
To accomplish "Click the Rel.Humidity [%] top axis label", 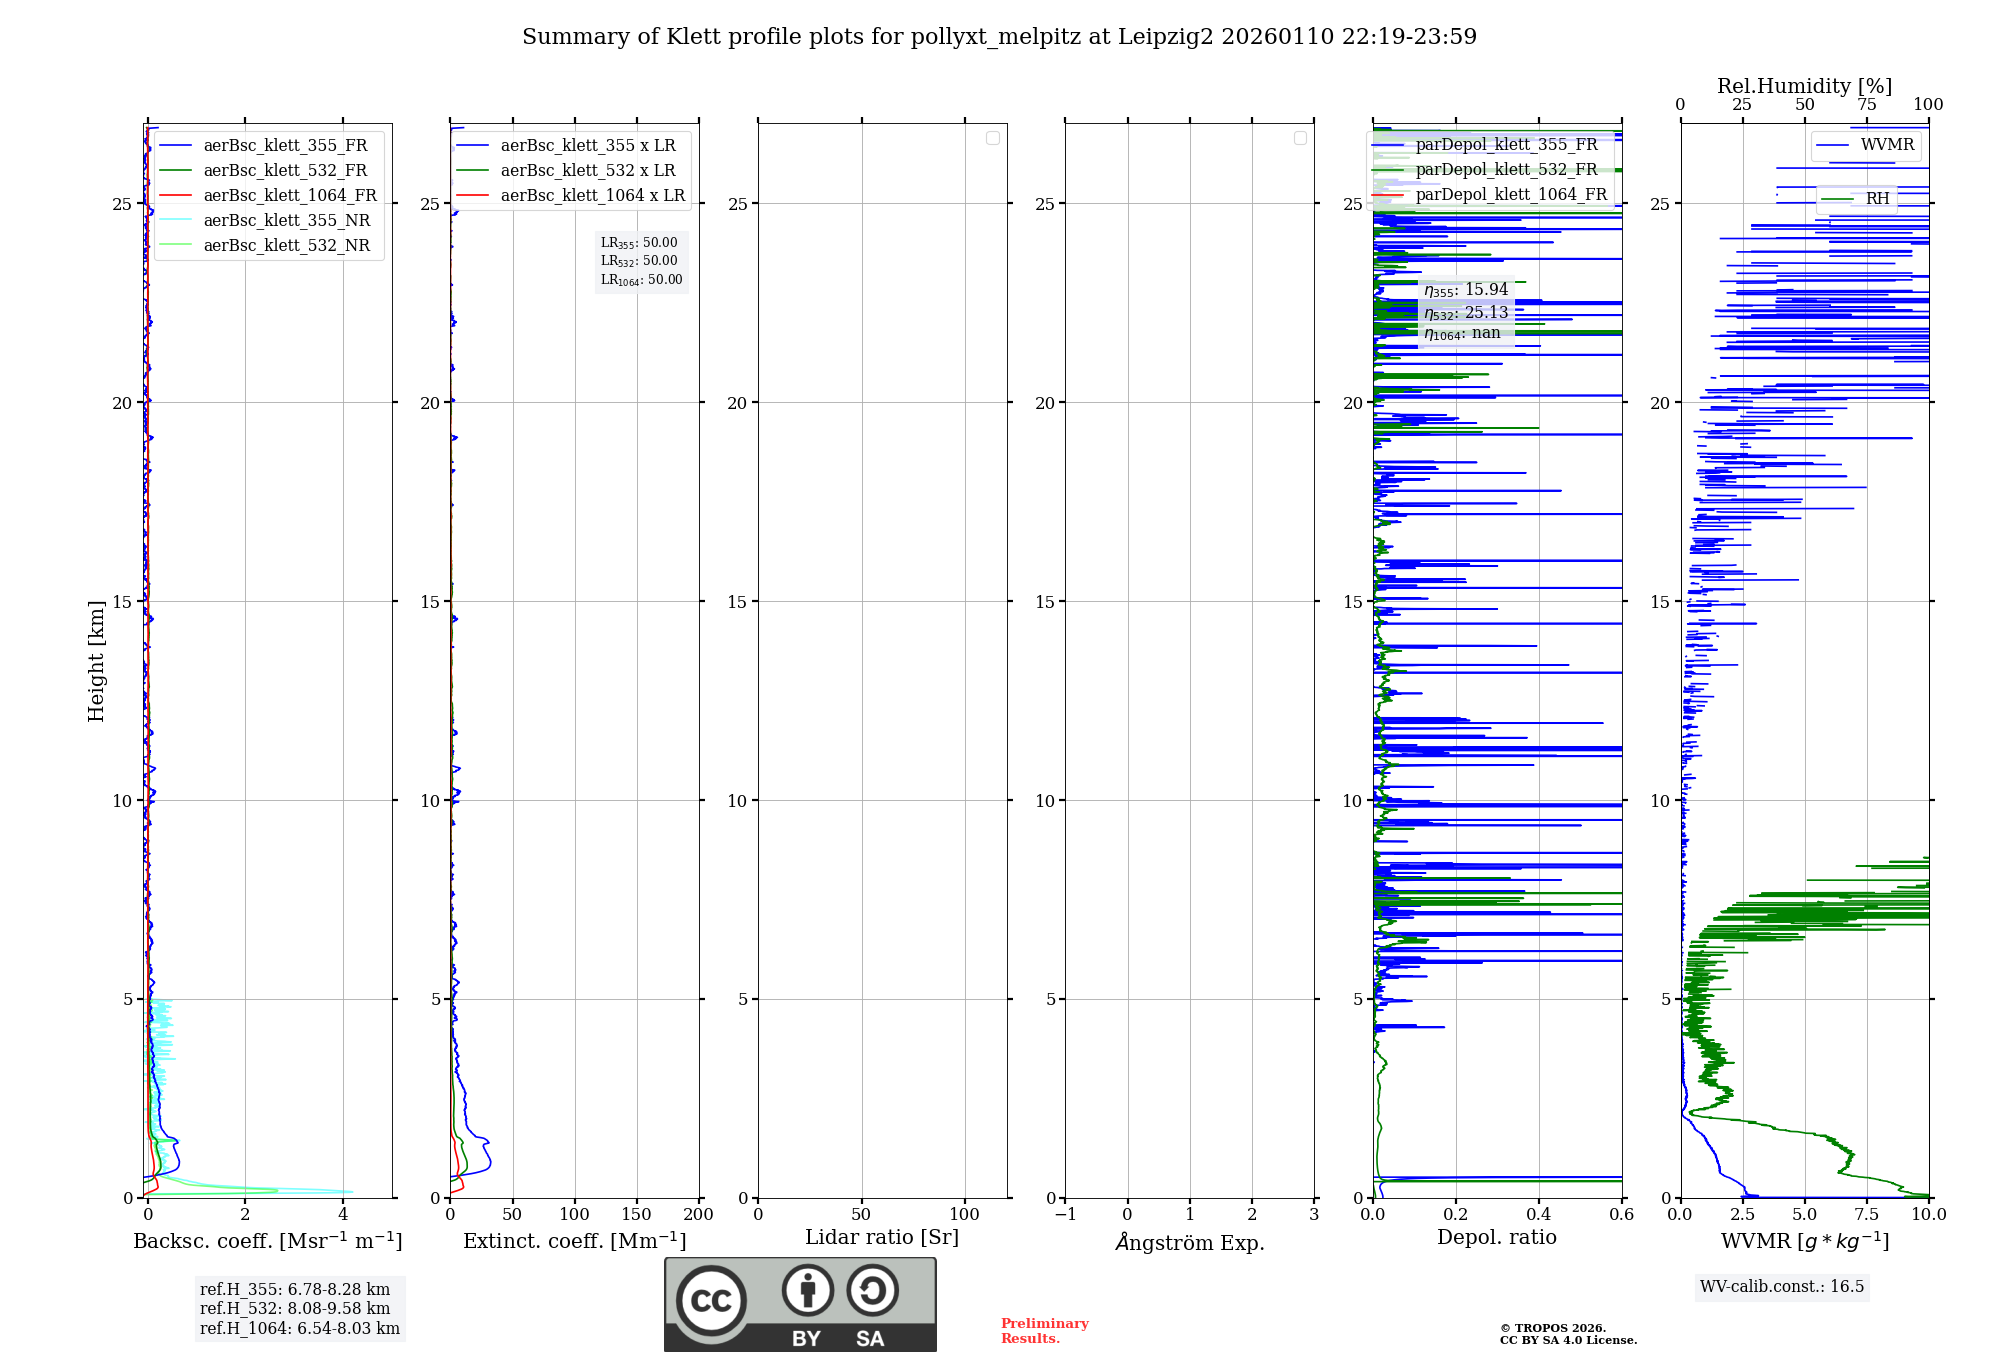I will pyautogui.click(x=1804, y=86).
